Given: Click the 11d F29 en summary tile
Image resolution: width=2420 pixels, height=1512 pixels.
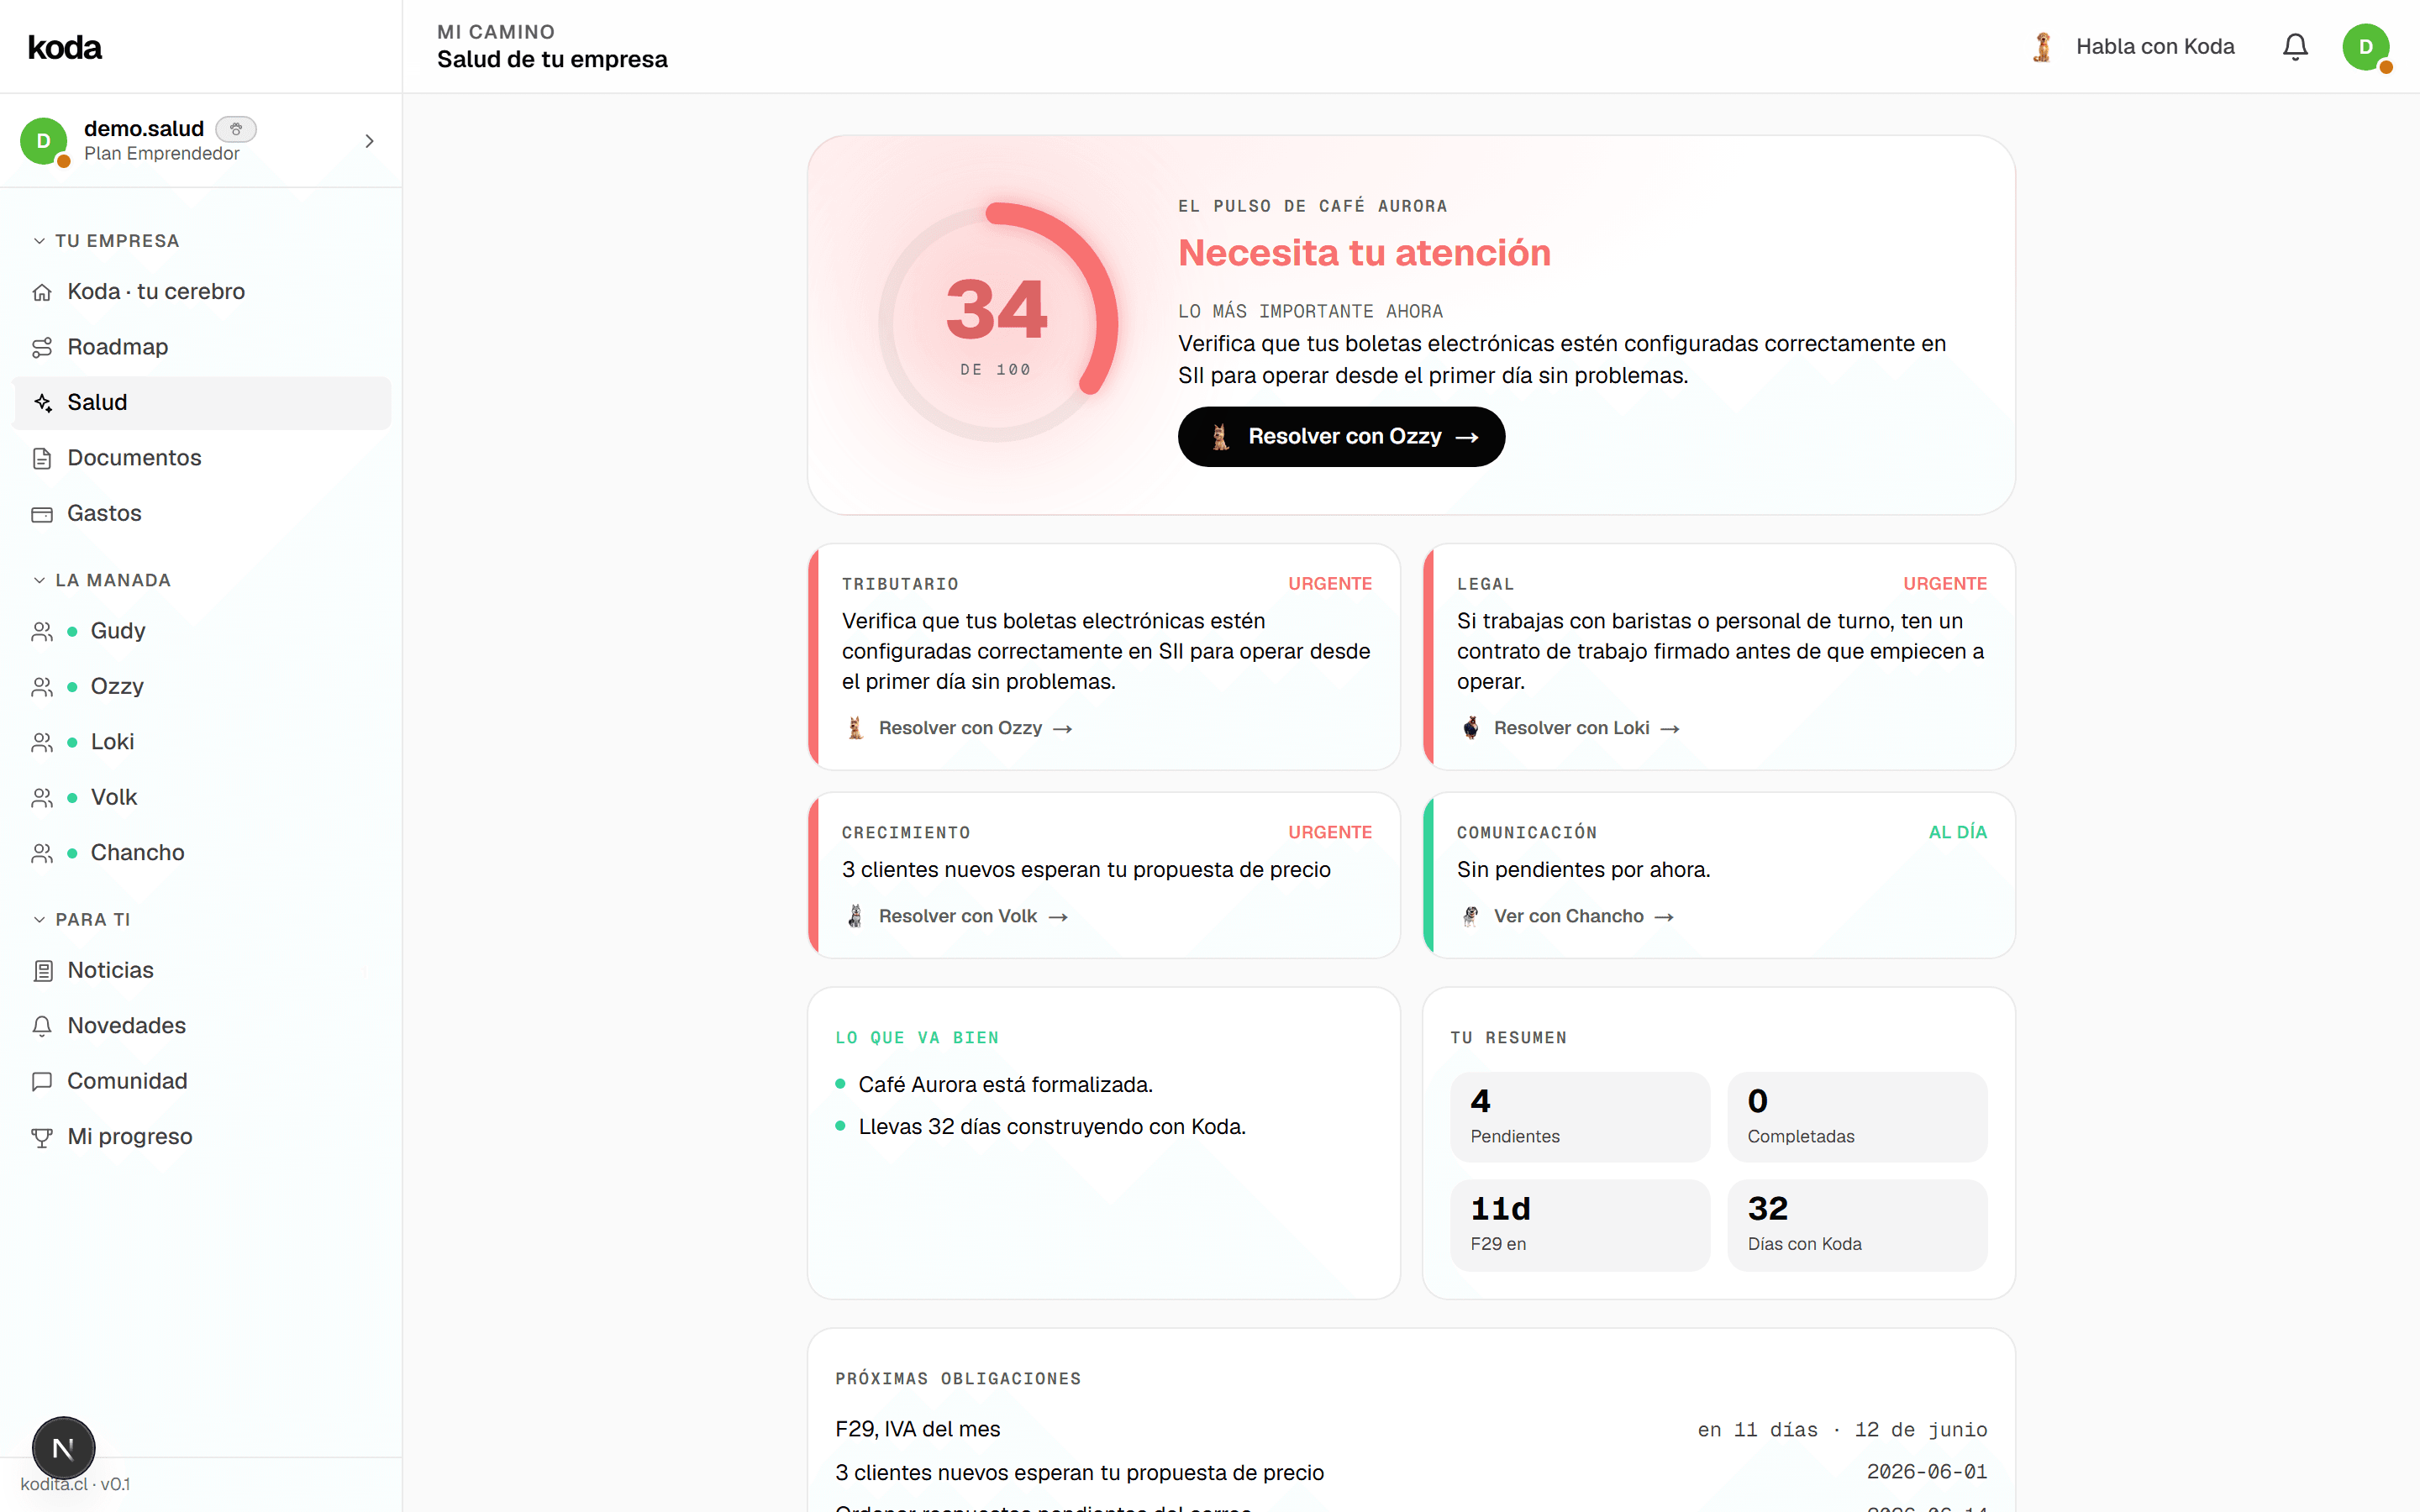Looking at the screenshot, I should pyautogui.click(x=1580, y=1225).
